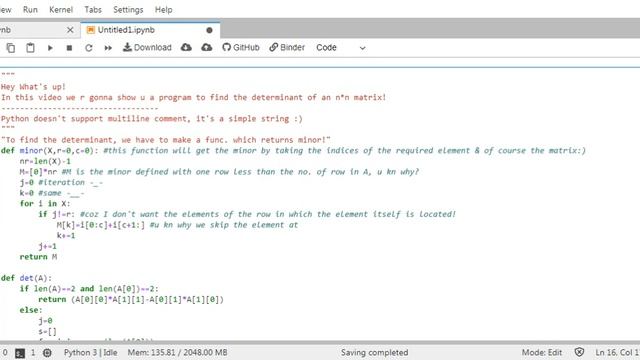Viewport: 640px width, 360px height.
Task: Open the Run menu
Action: (30, 9)
